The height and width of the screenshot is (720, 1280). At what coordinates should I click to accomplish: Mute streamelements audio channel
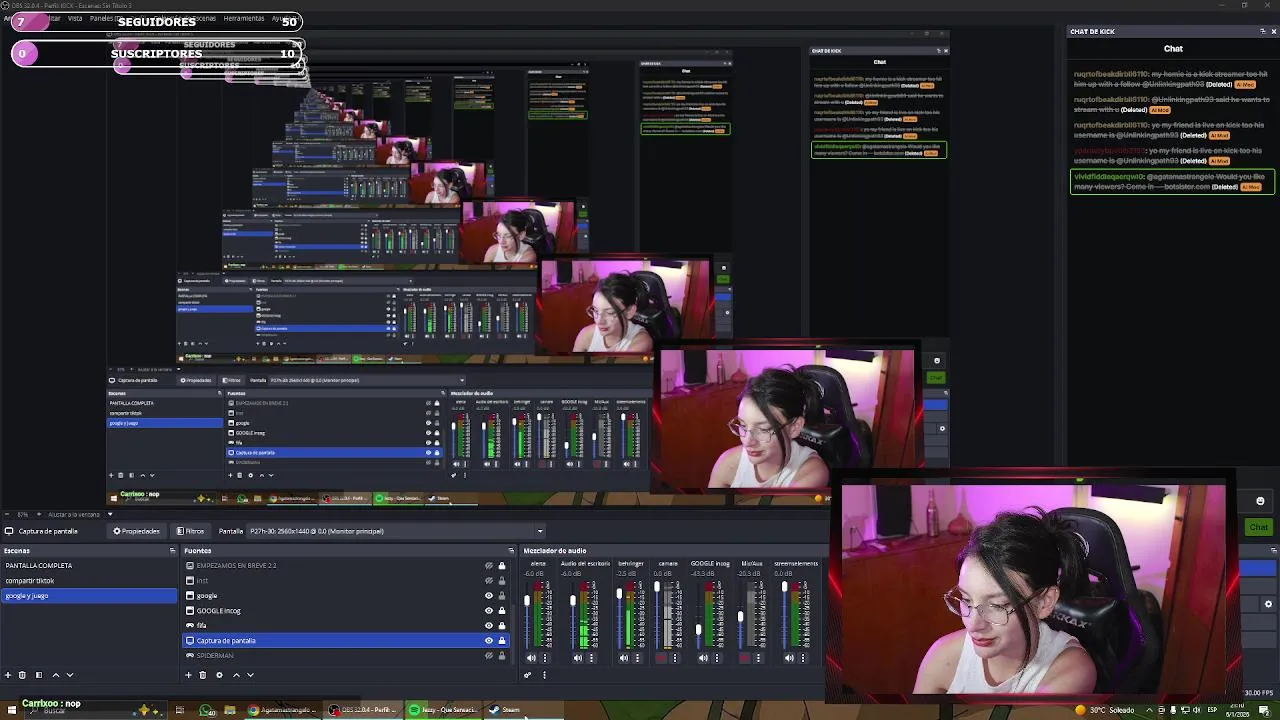[789, 658]
